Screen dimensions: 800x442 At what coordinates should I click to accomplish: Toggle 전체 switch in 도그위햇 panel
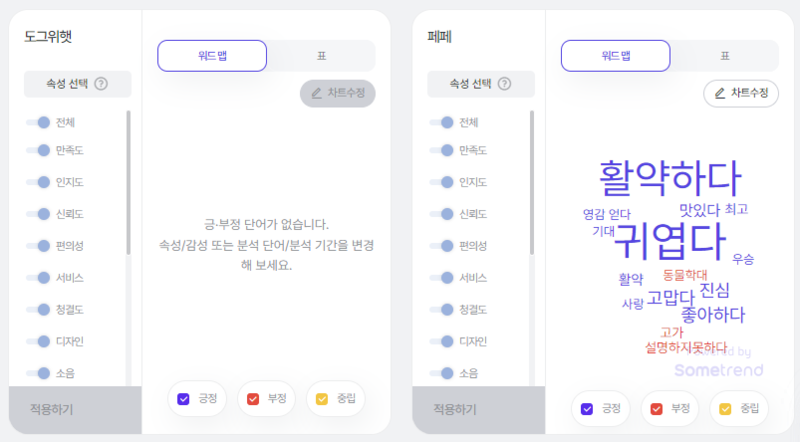[x=38, y=122]
